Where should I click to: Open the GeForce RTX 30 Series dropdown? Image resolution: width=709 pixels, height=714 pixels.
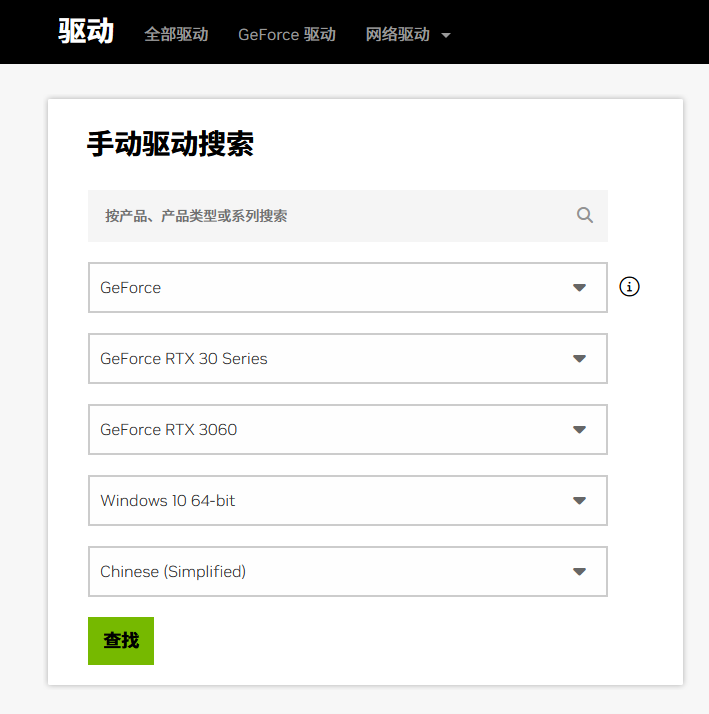click(348, 358)
